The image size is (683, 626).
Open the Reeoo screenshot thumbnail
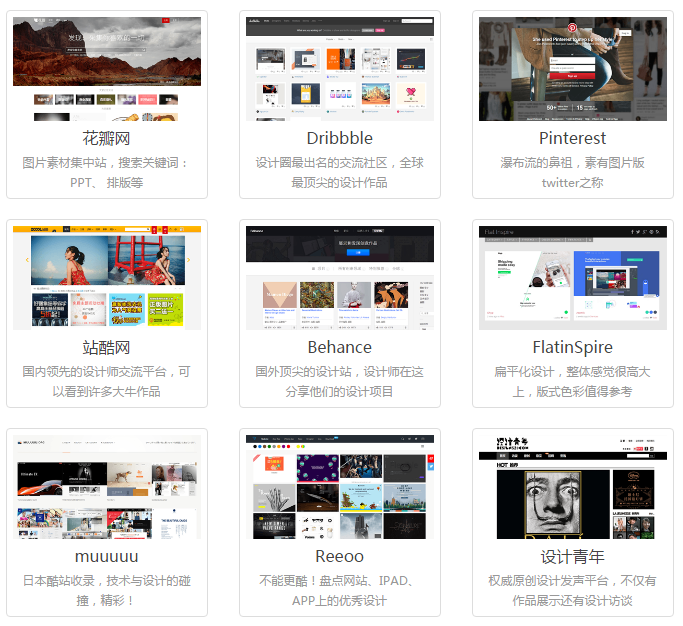(340, 487)
